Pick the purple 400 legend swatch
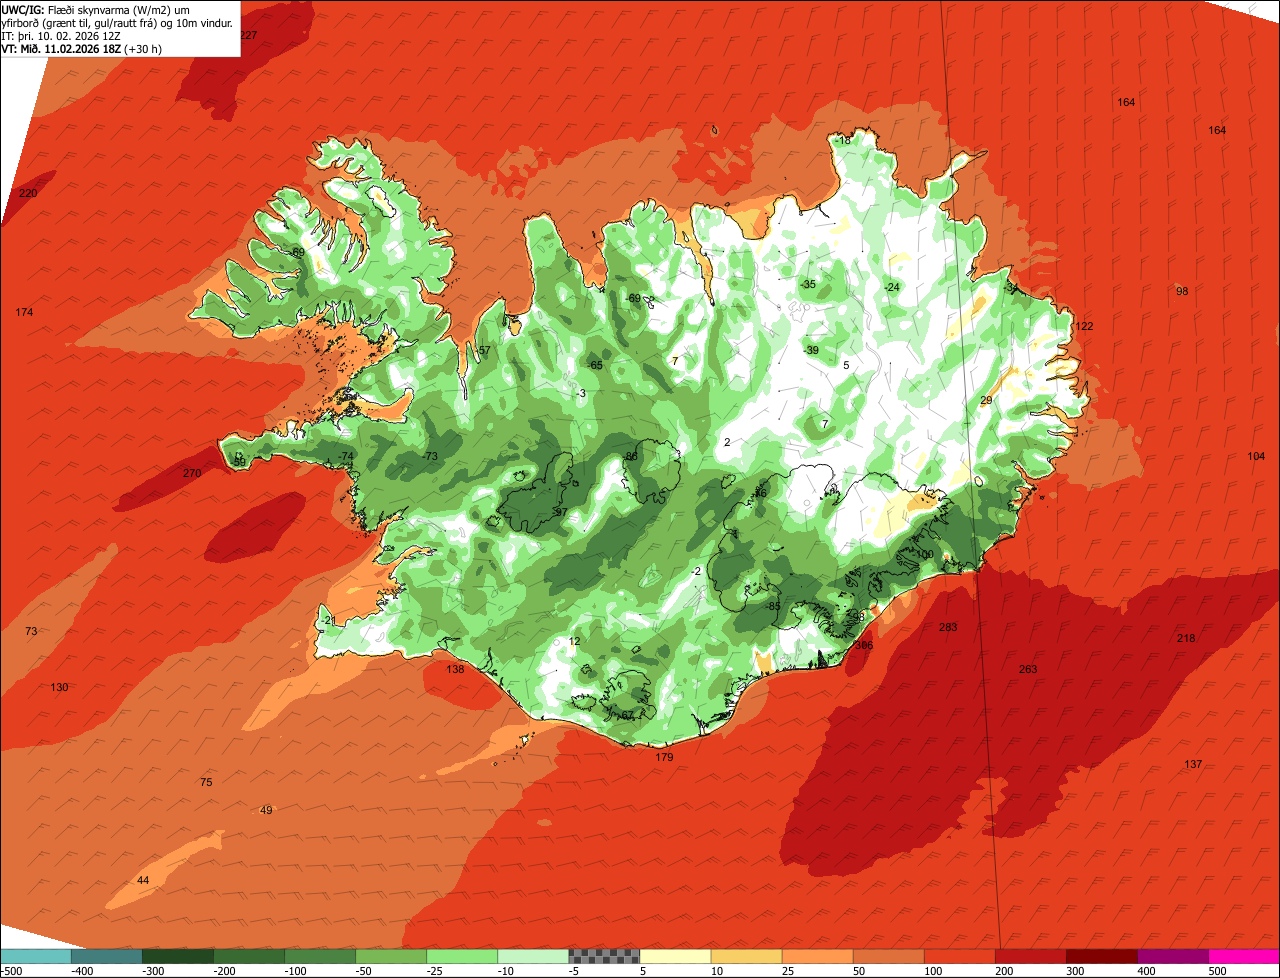 point(1172,956)
